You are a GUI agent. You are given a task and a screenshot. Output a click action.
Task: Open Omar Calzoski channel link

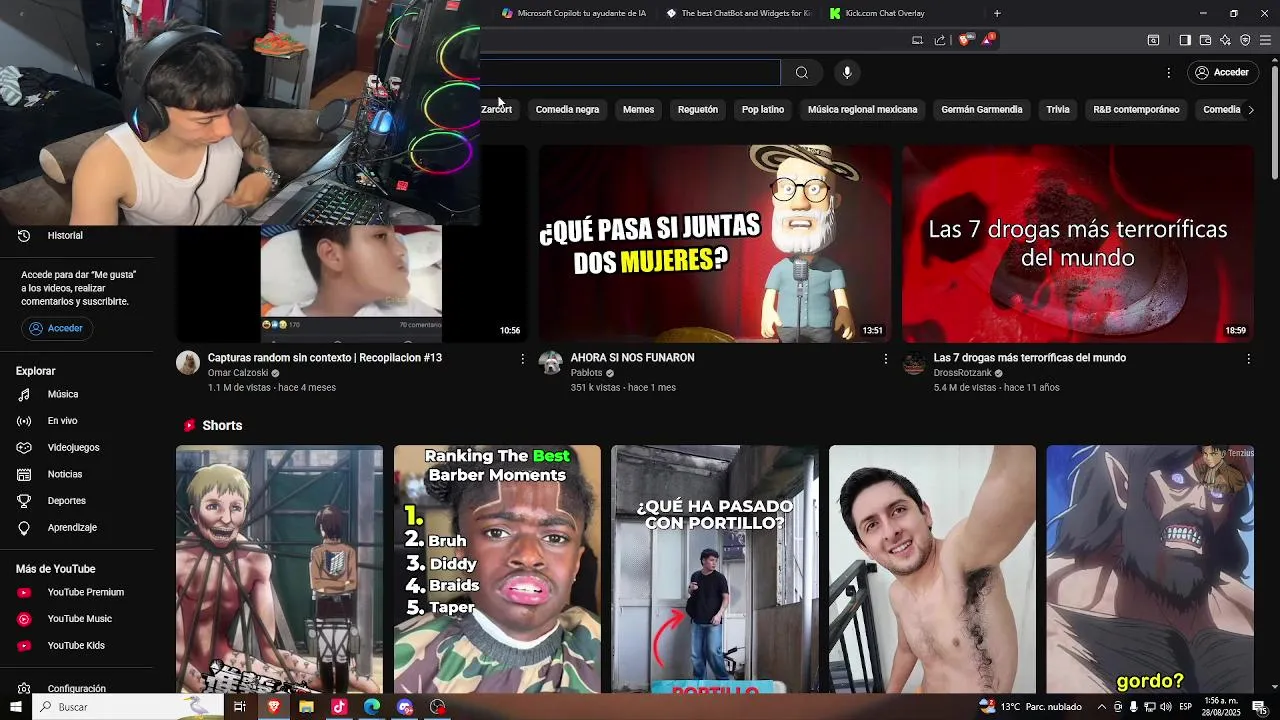coord(237,373)
